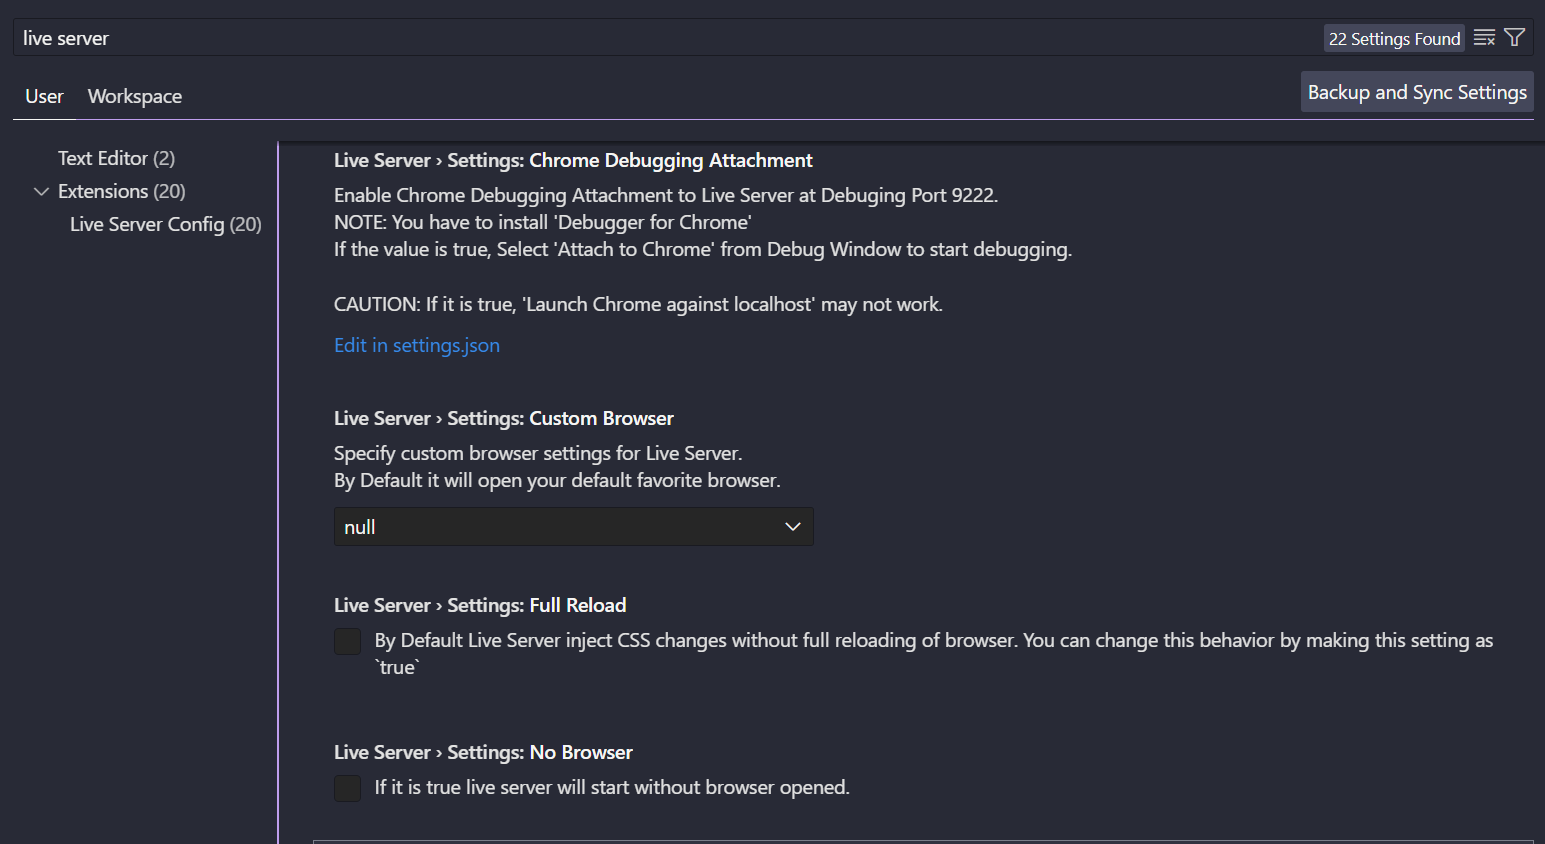
Task: Click the Chrome Debugging Attachment setting title
Action: [573, 160]
